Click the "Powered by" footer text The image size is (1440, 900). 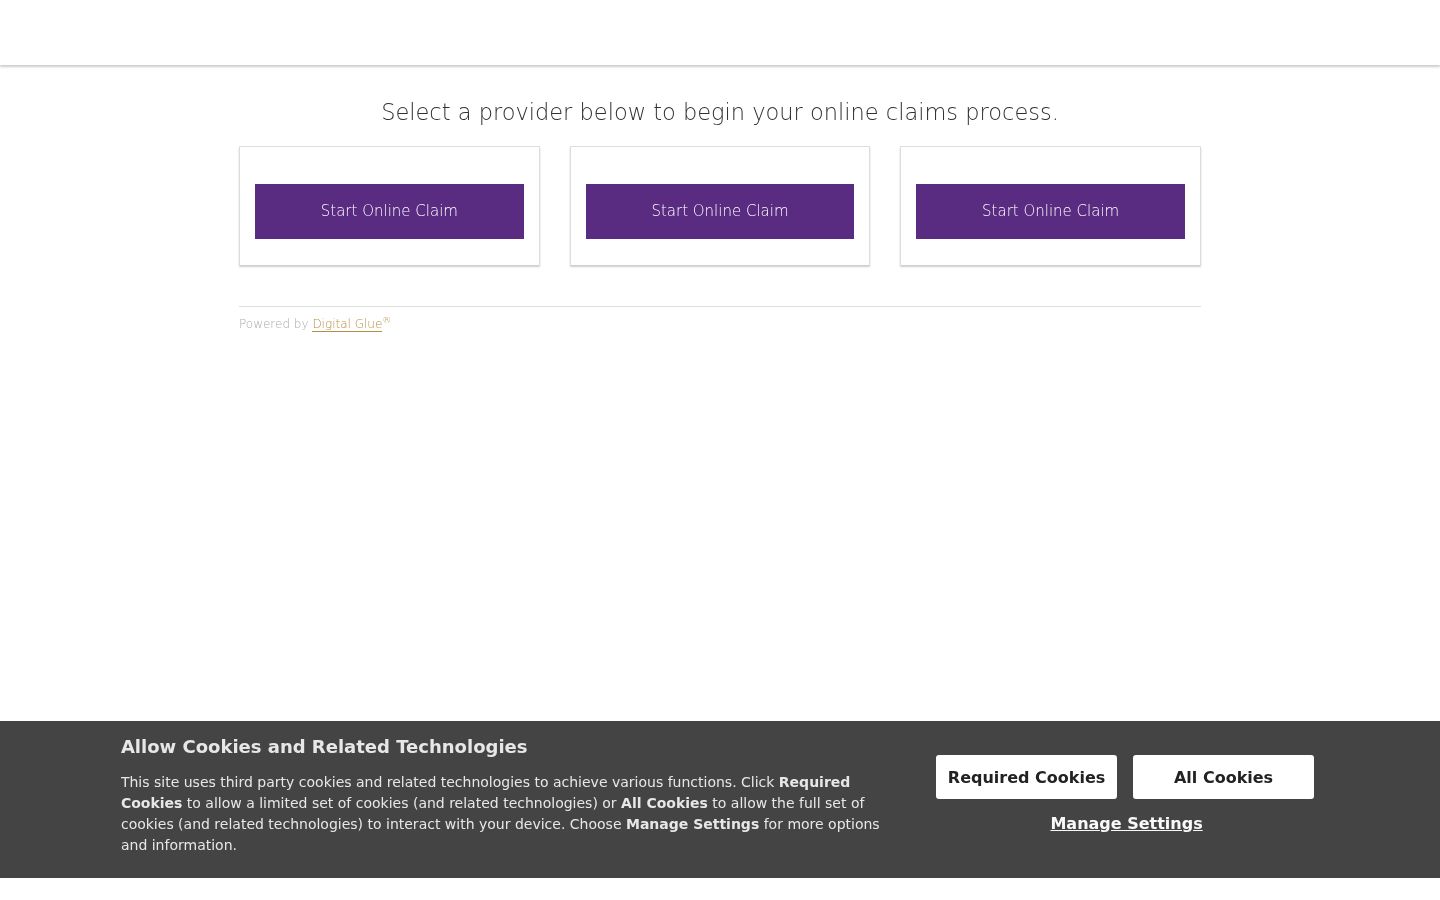pos(273,324)
